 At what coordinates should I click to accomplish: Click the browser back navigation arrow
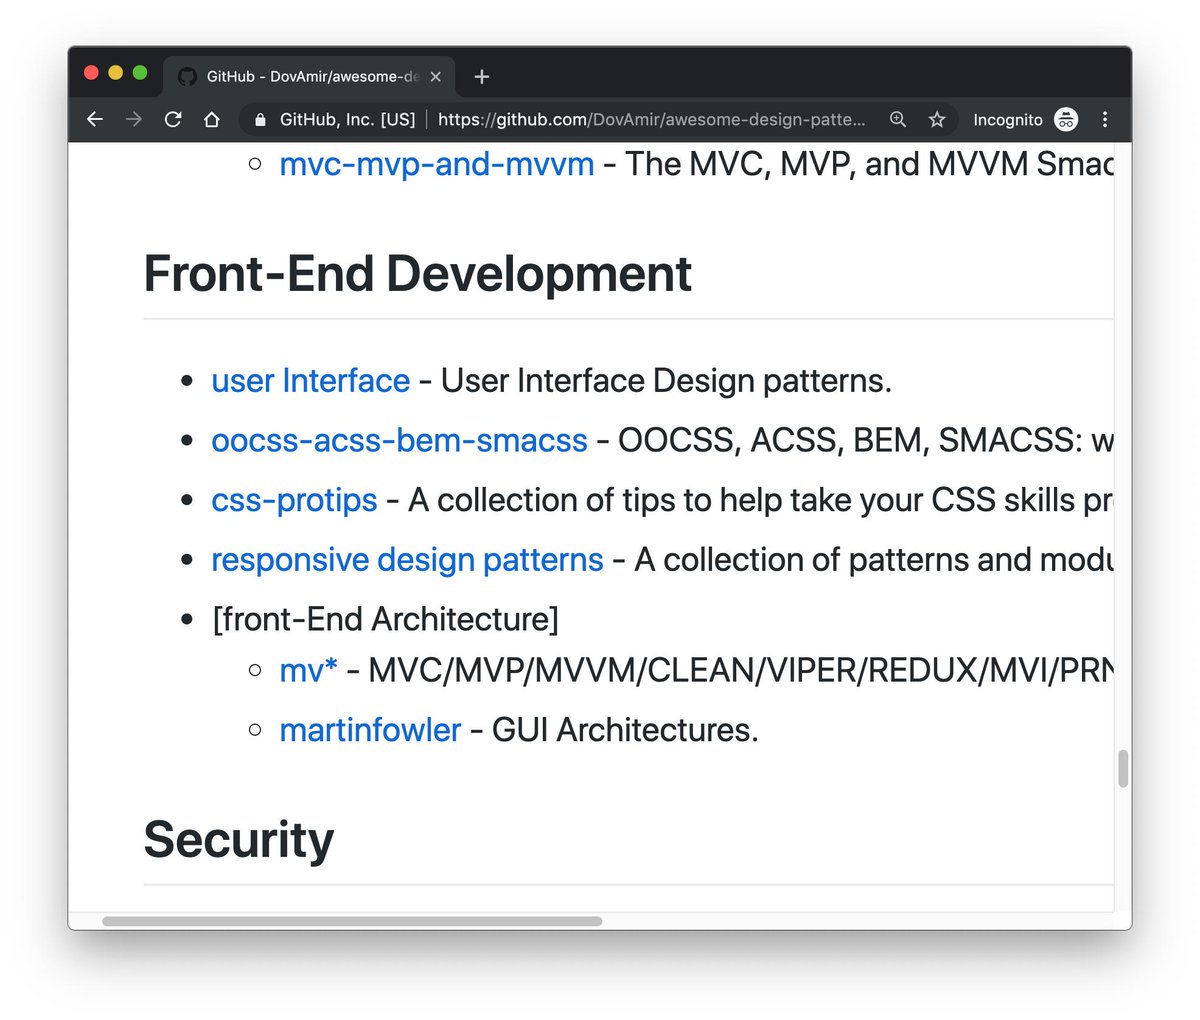94,119
